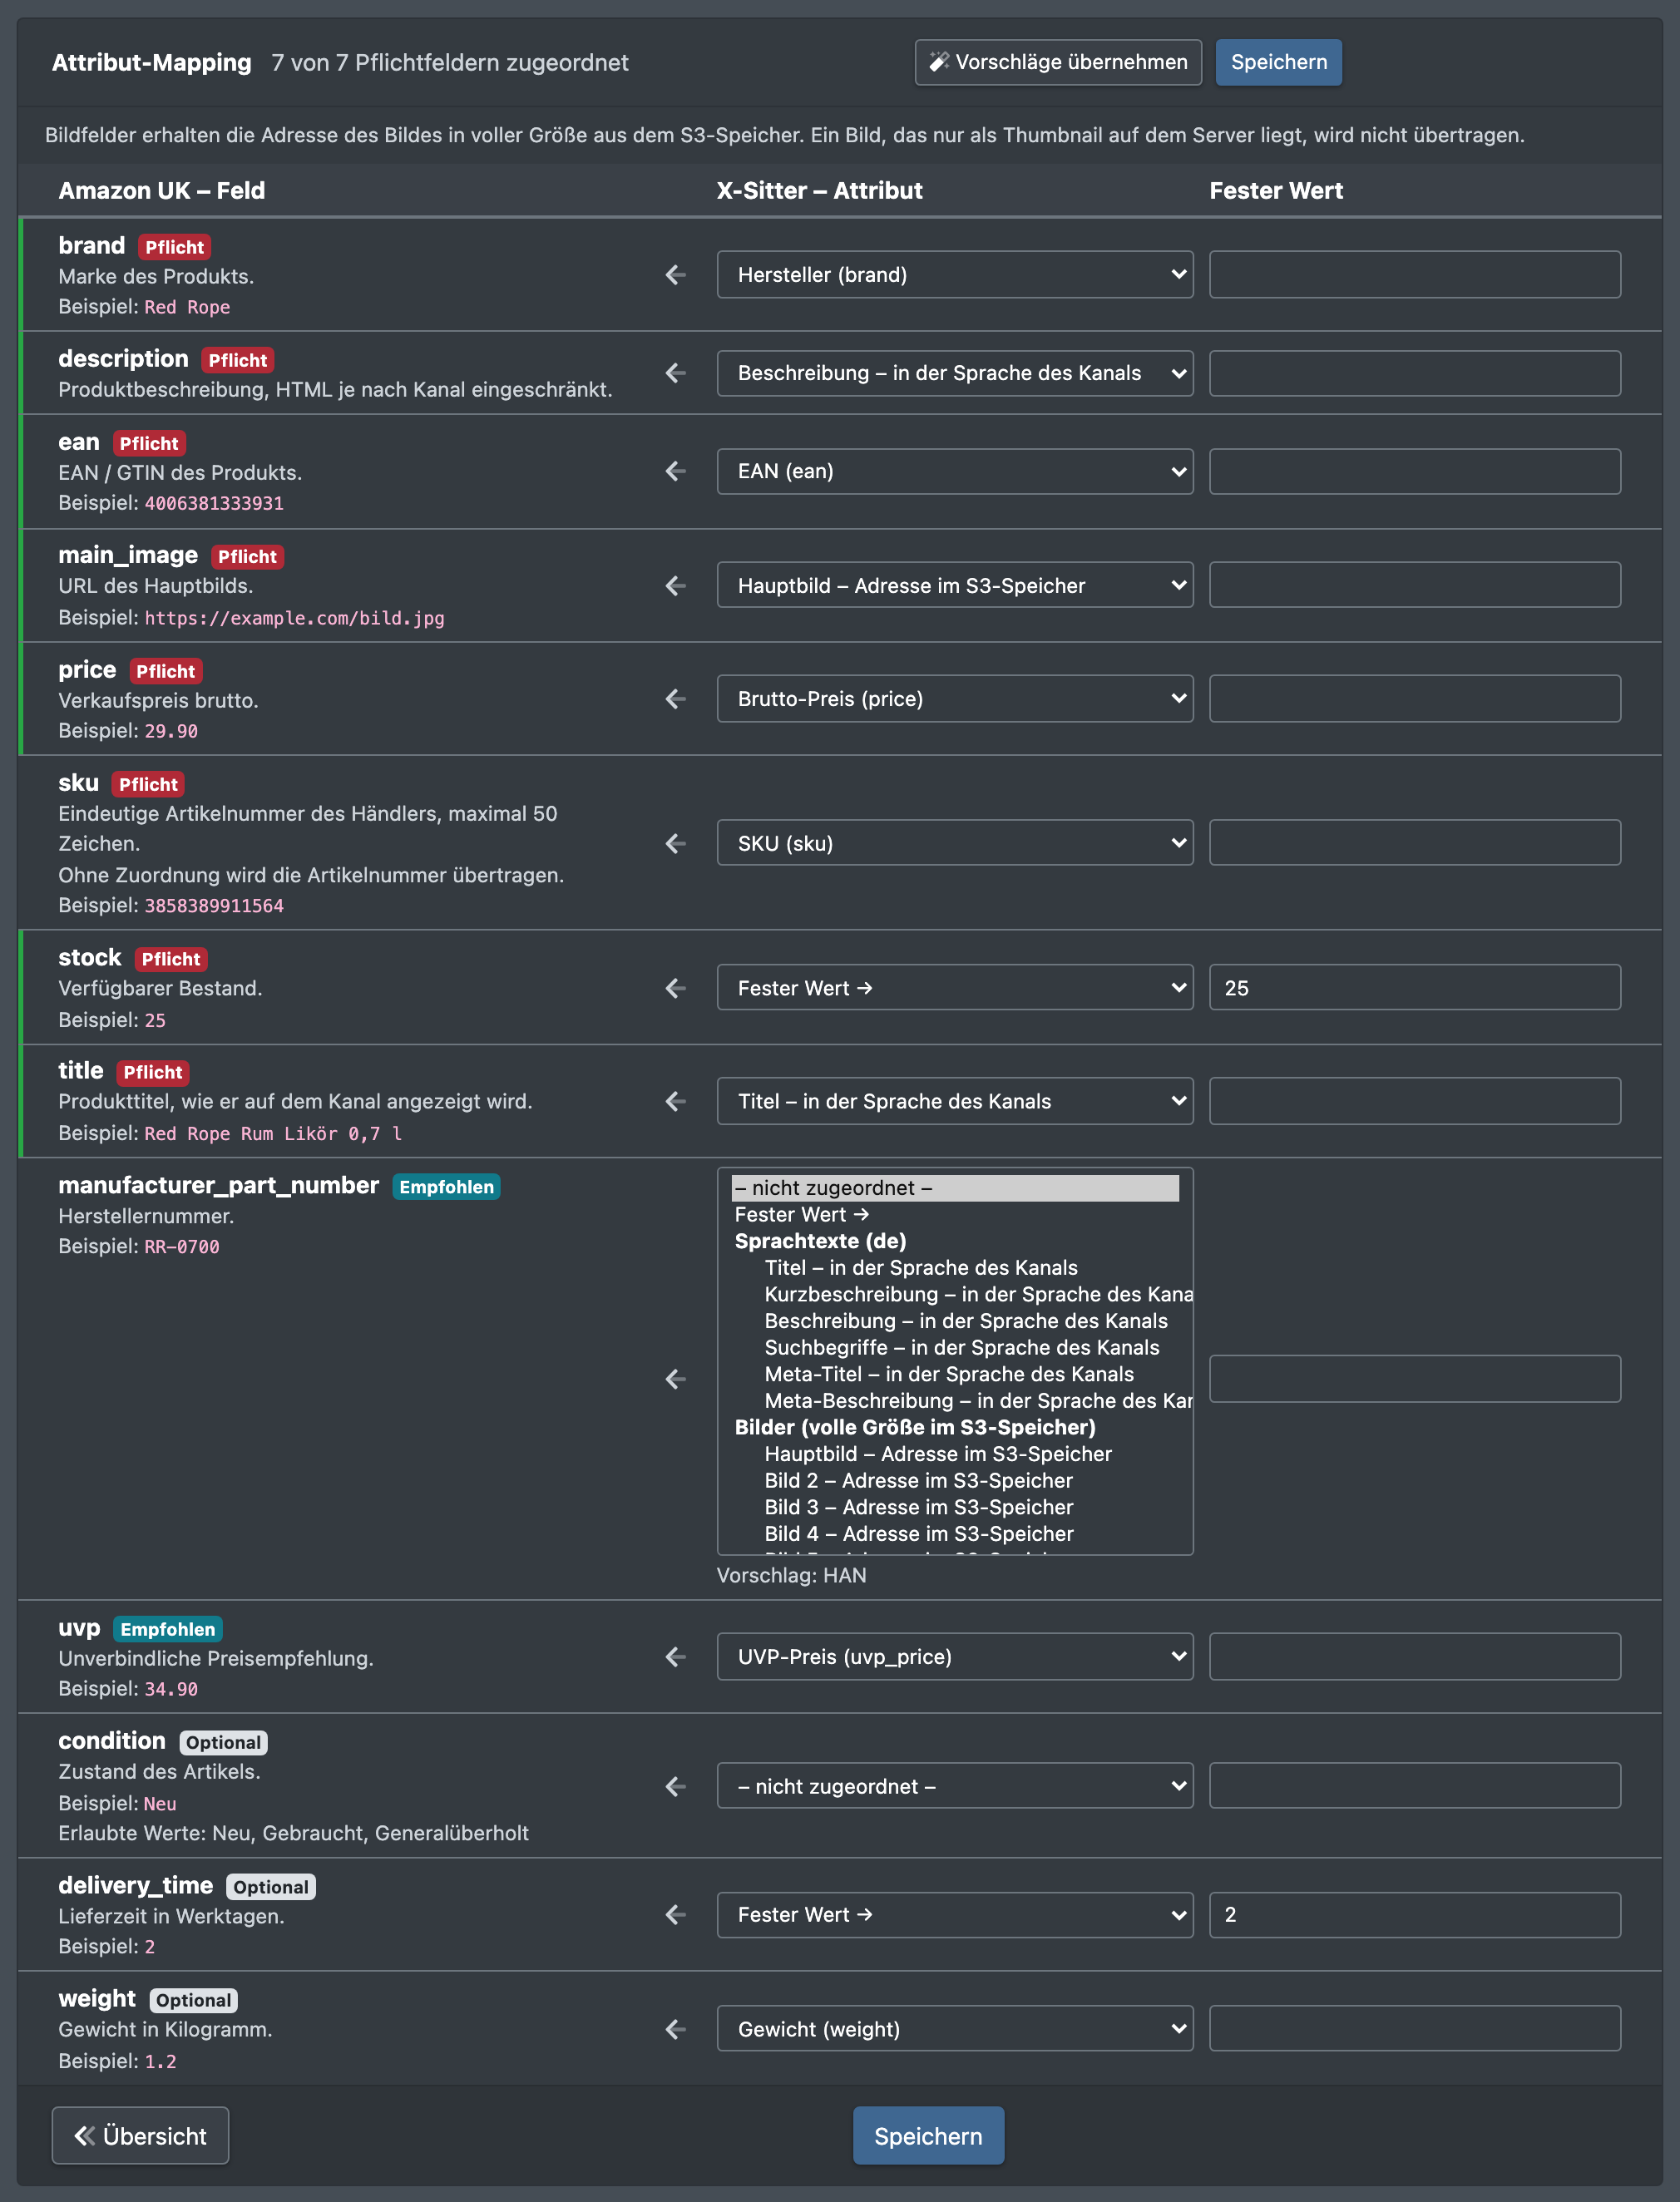
Task: Open the EAN (ean) dropdown
Action: (x=955, y=471)
